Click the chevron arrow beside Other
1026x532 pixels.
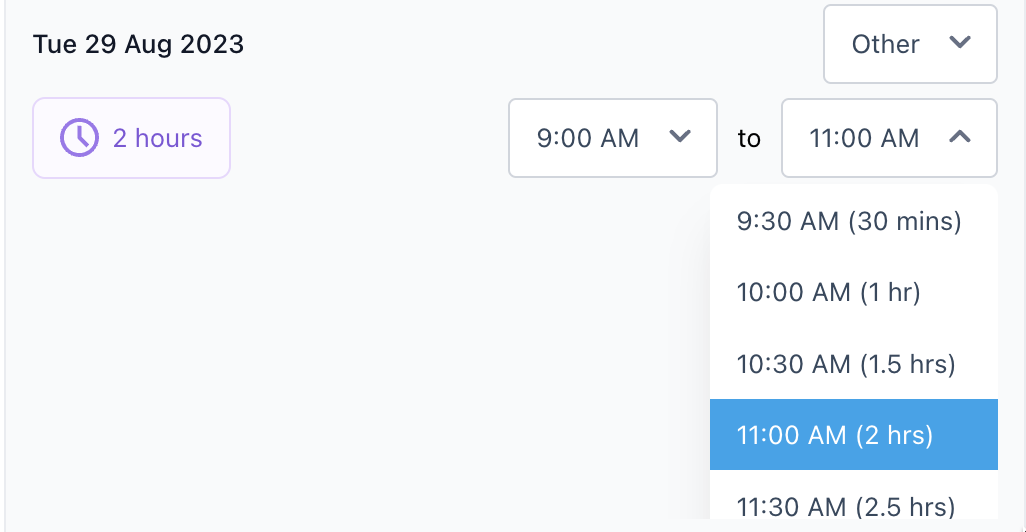coord(960,43)
